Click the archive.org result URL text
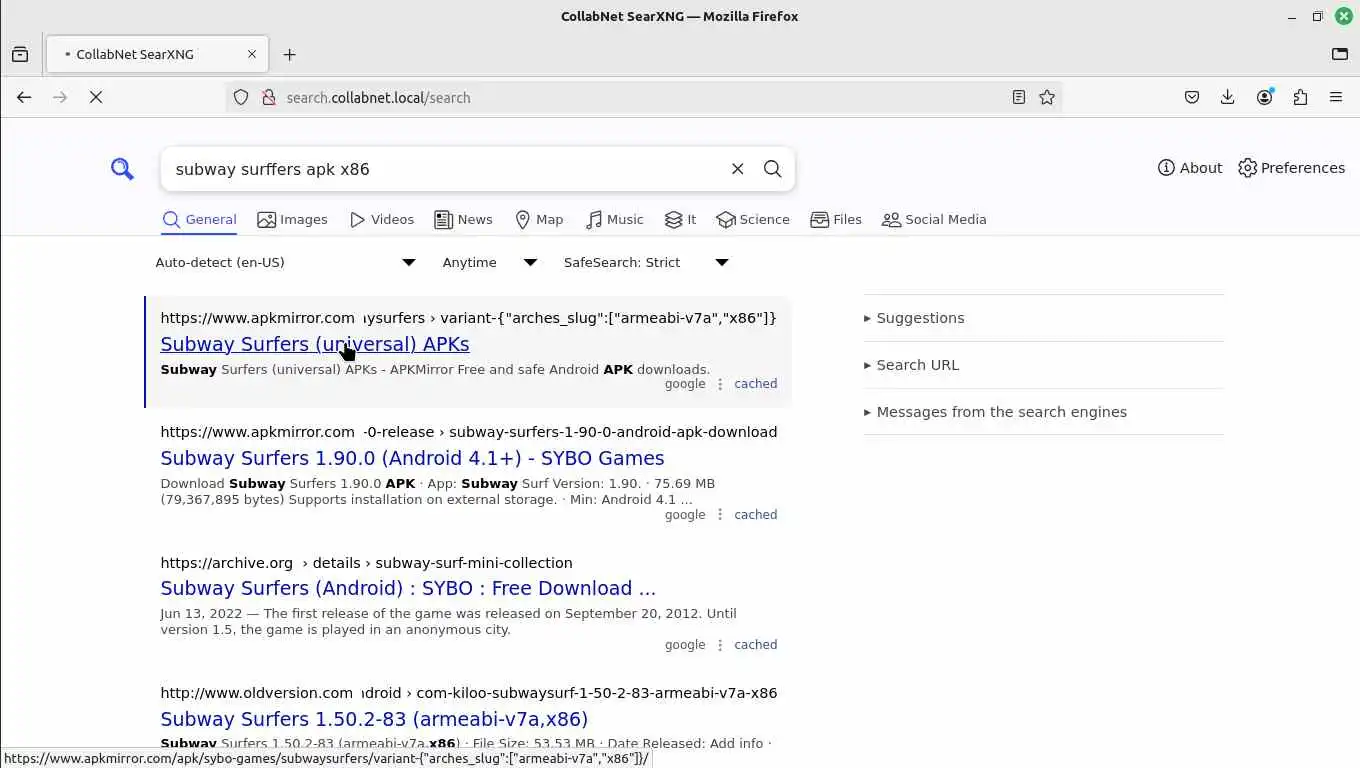 (x=366, y=563)
